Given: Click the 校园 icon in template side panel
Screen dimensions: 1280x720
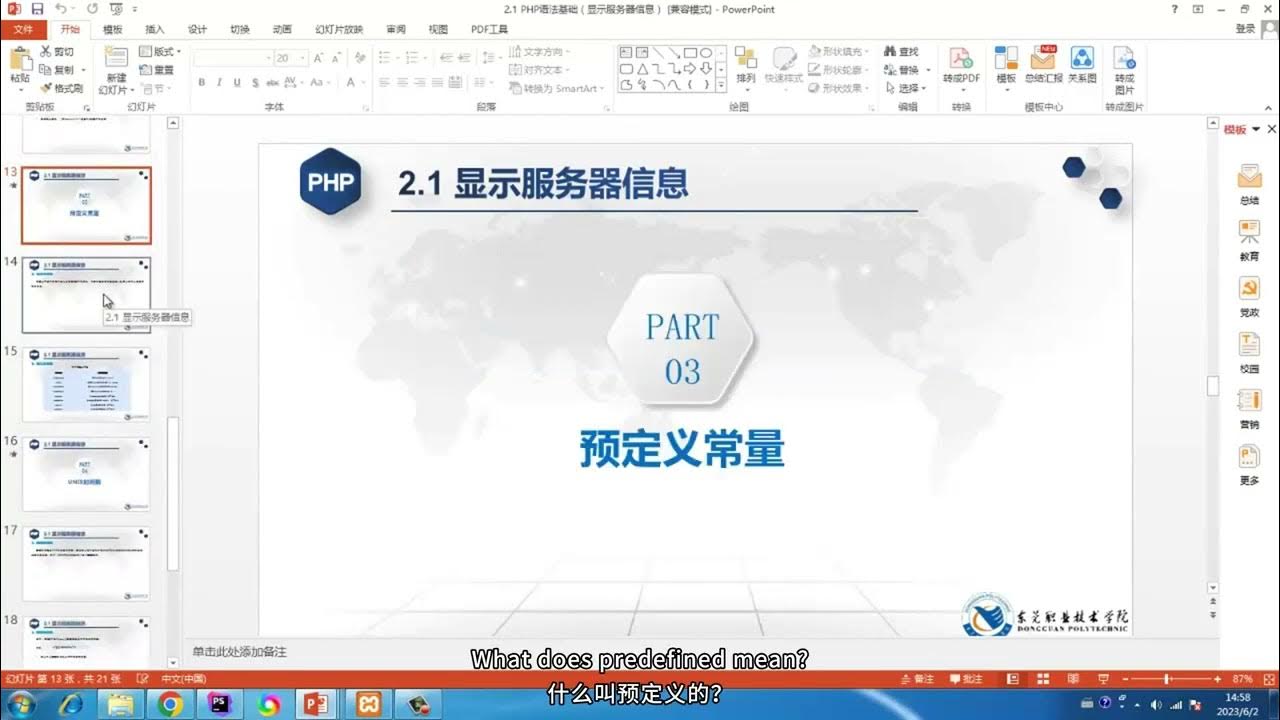Looking at the screenshot, I should (x=1249, y=345).
